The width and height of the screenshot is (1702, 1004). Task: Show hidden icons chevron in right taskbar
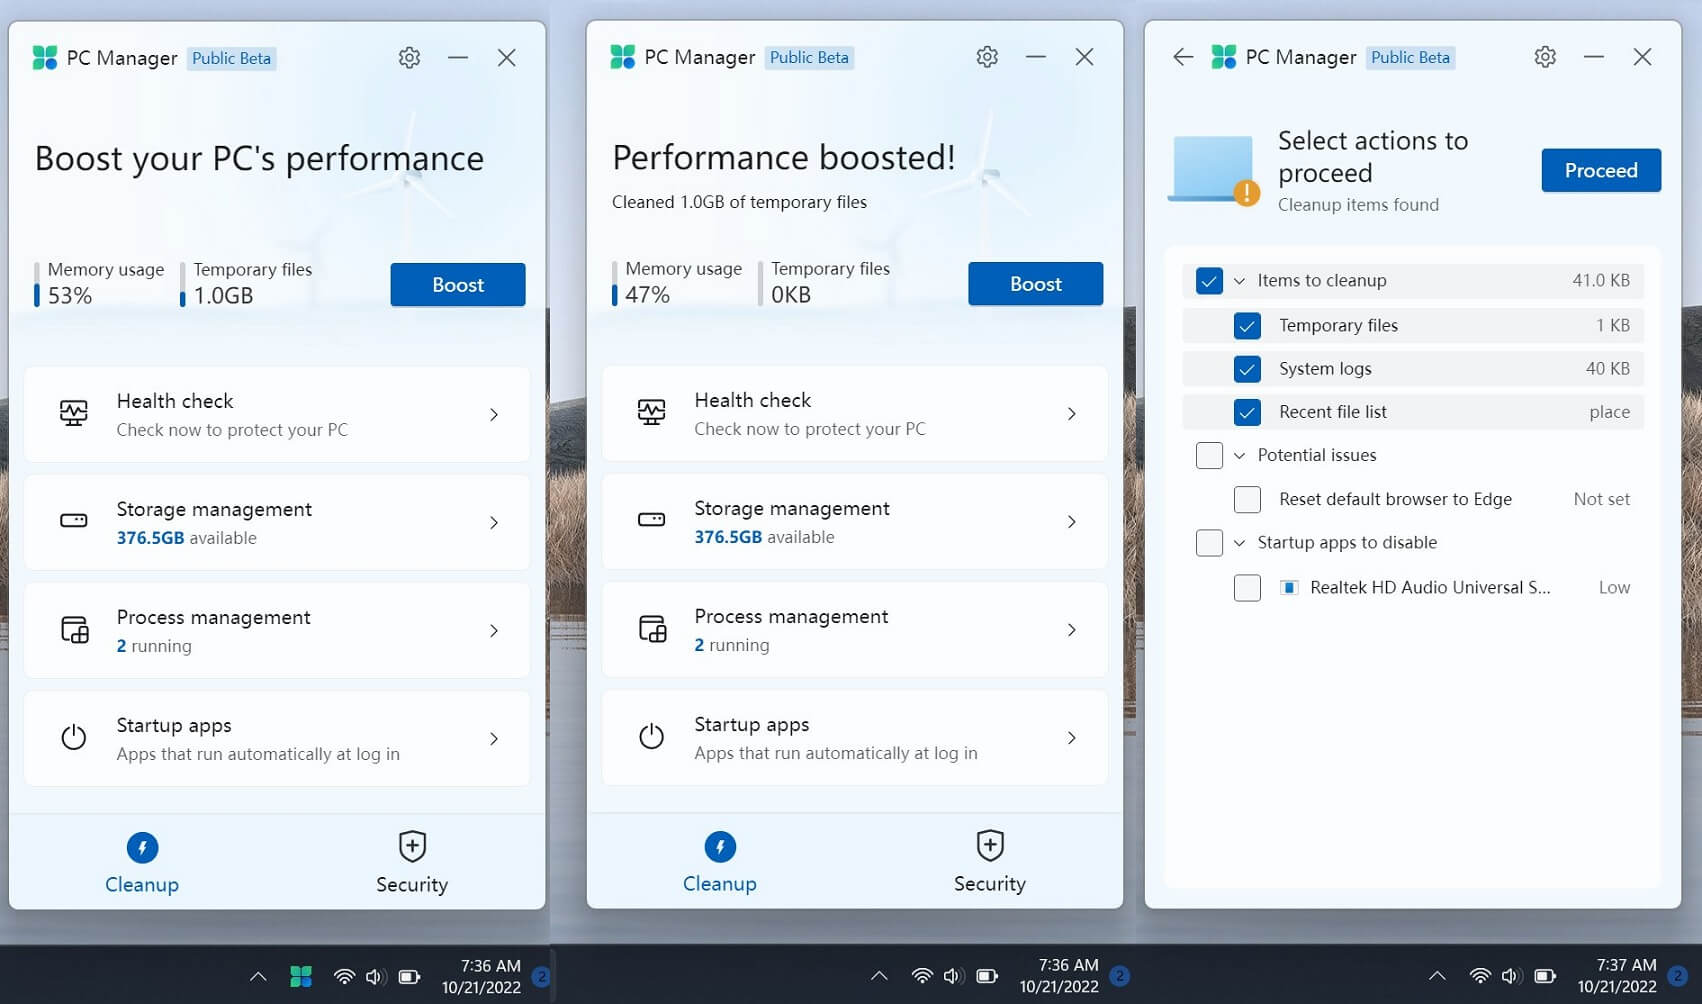[x=1437, y=976]
